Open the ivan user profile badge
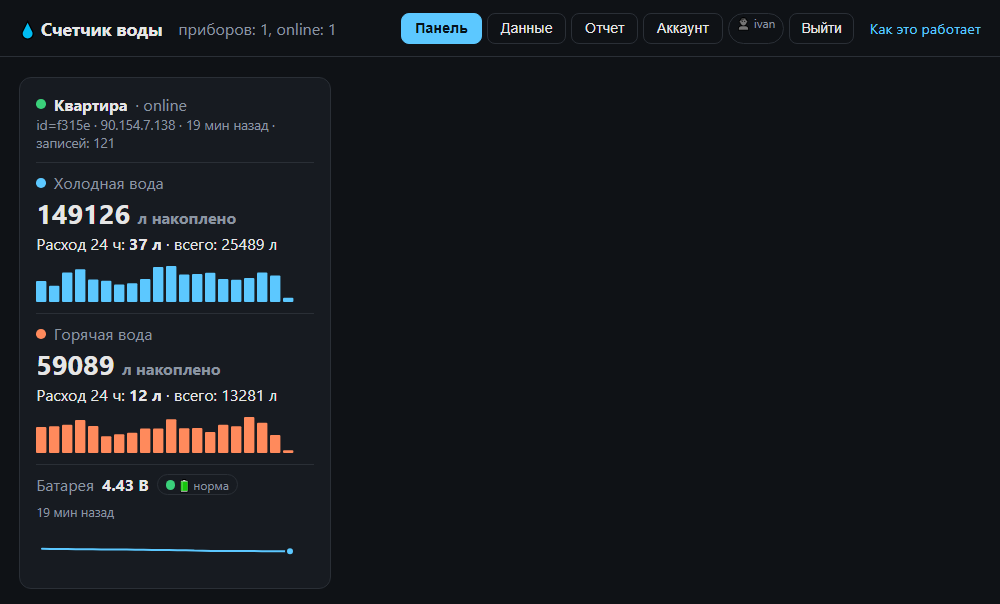This screenshot has width=1000, height=604. tap(756, 29)
